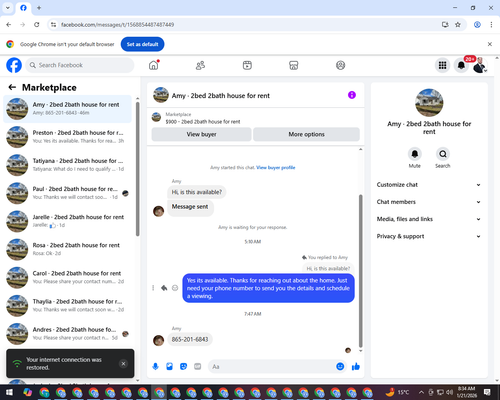Open more options dots beside sent message

coord(153,288)
